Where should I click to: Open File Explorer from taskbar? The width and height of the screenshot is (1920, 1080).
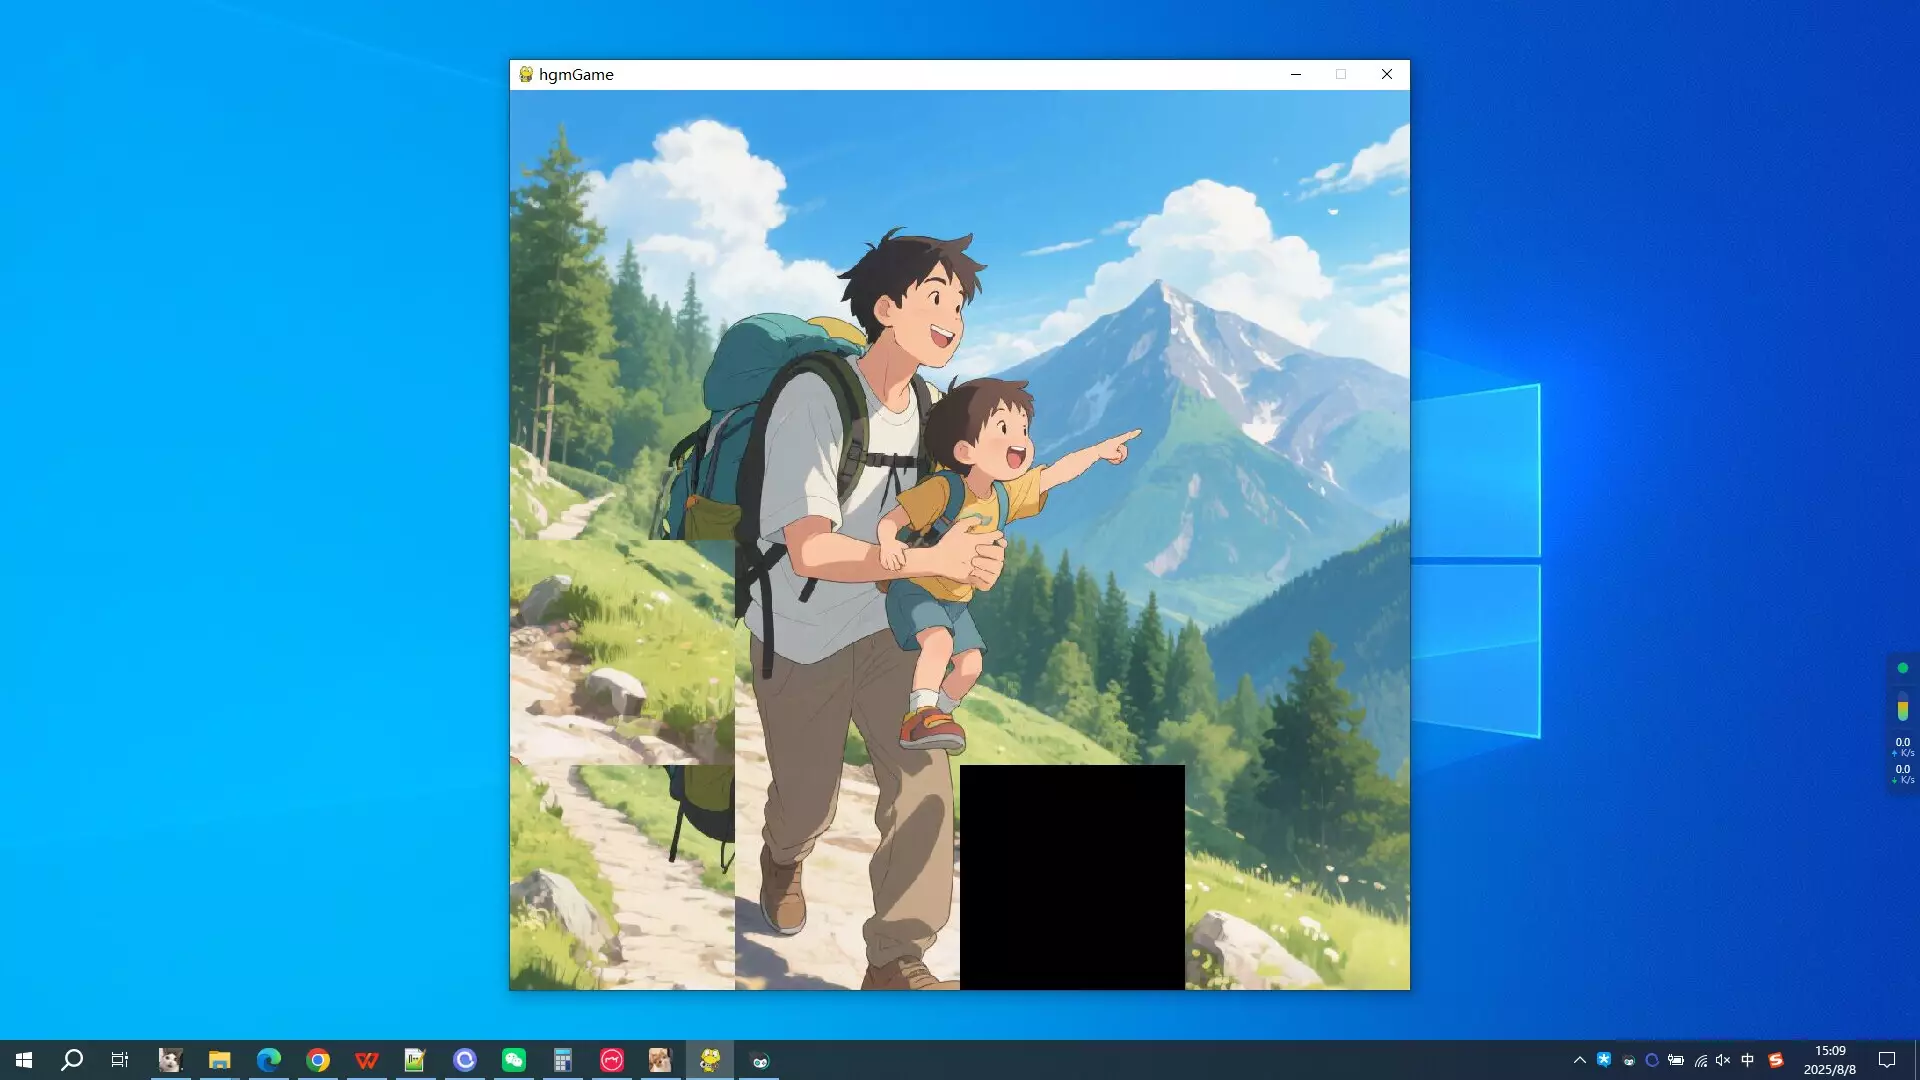coord(219,1060)
